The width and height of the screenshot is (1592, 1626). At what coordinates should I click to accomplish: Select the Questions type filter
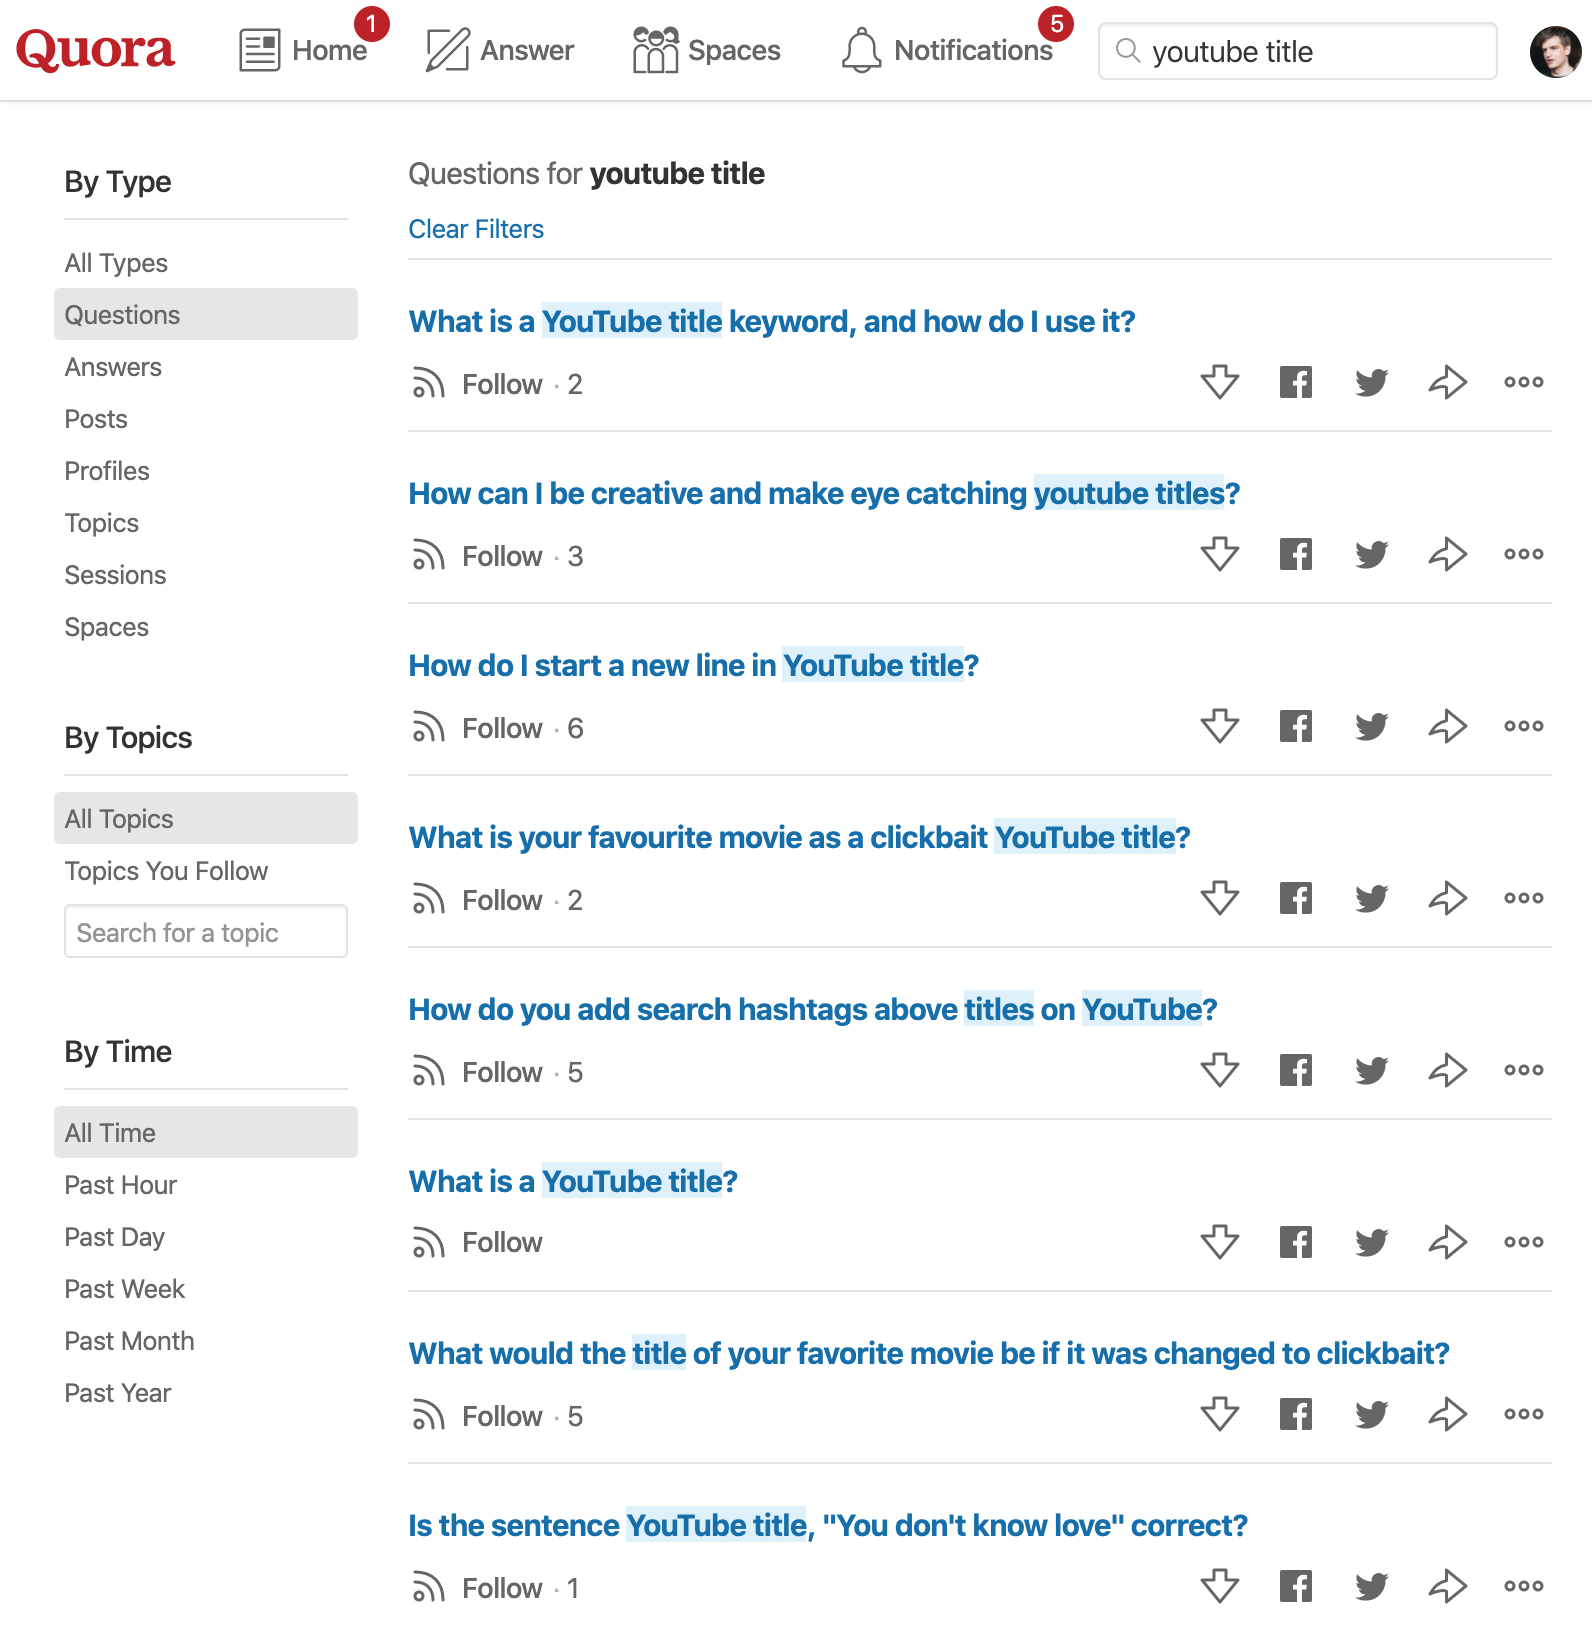pyautogui.click(x=206, y=314)
